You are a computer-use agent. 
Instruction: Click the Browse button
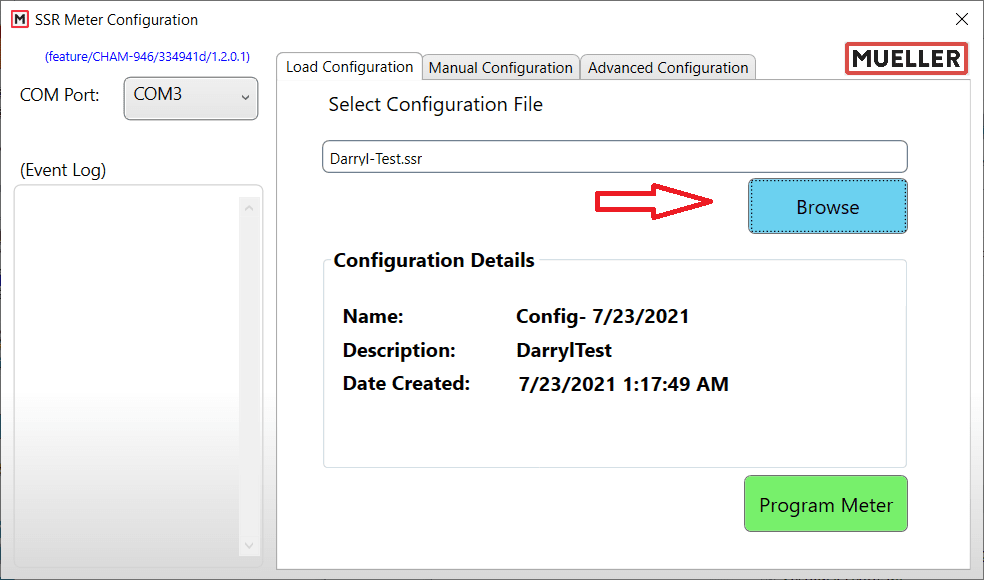coord(827,206)
